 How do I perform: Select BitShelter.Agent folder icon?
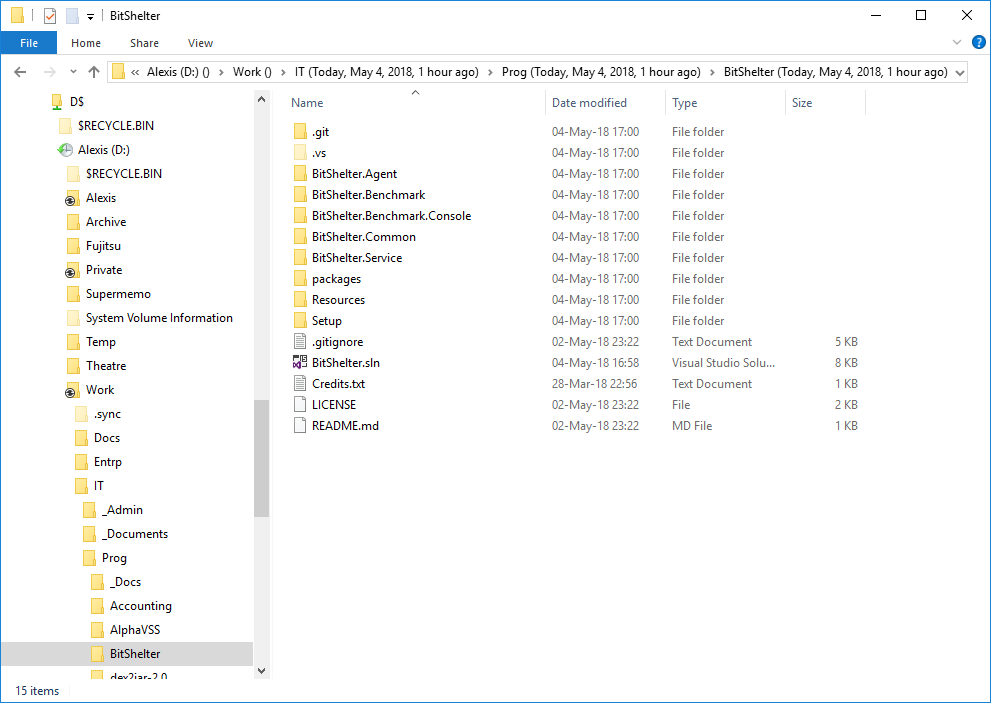(300, 173)
